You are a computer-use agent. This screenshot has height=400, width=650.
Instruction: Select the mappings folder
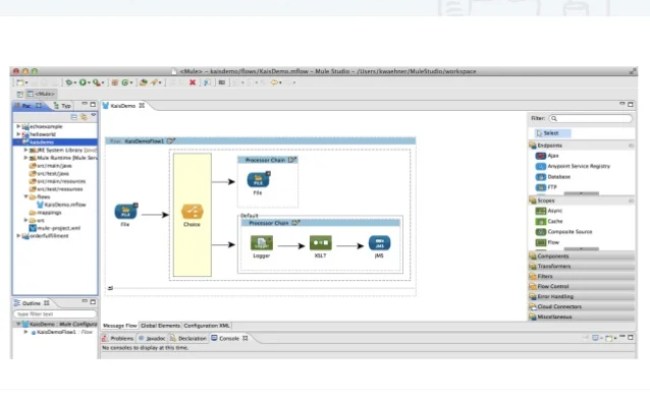pyautogui.click(x=45, y=212)
